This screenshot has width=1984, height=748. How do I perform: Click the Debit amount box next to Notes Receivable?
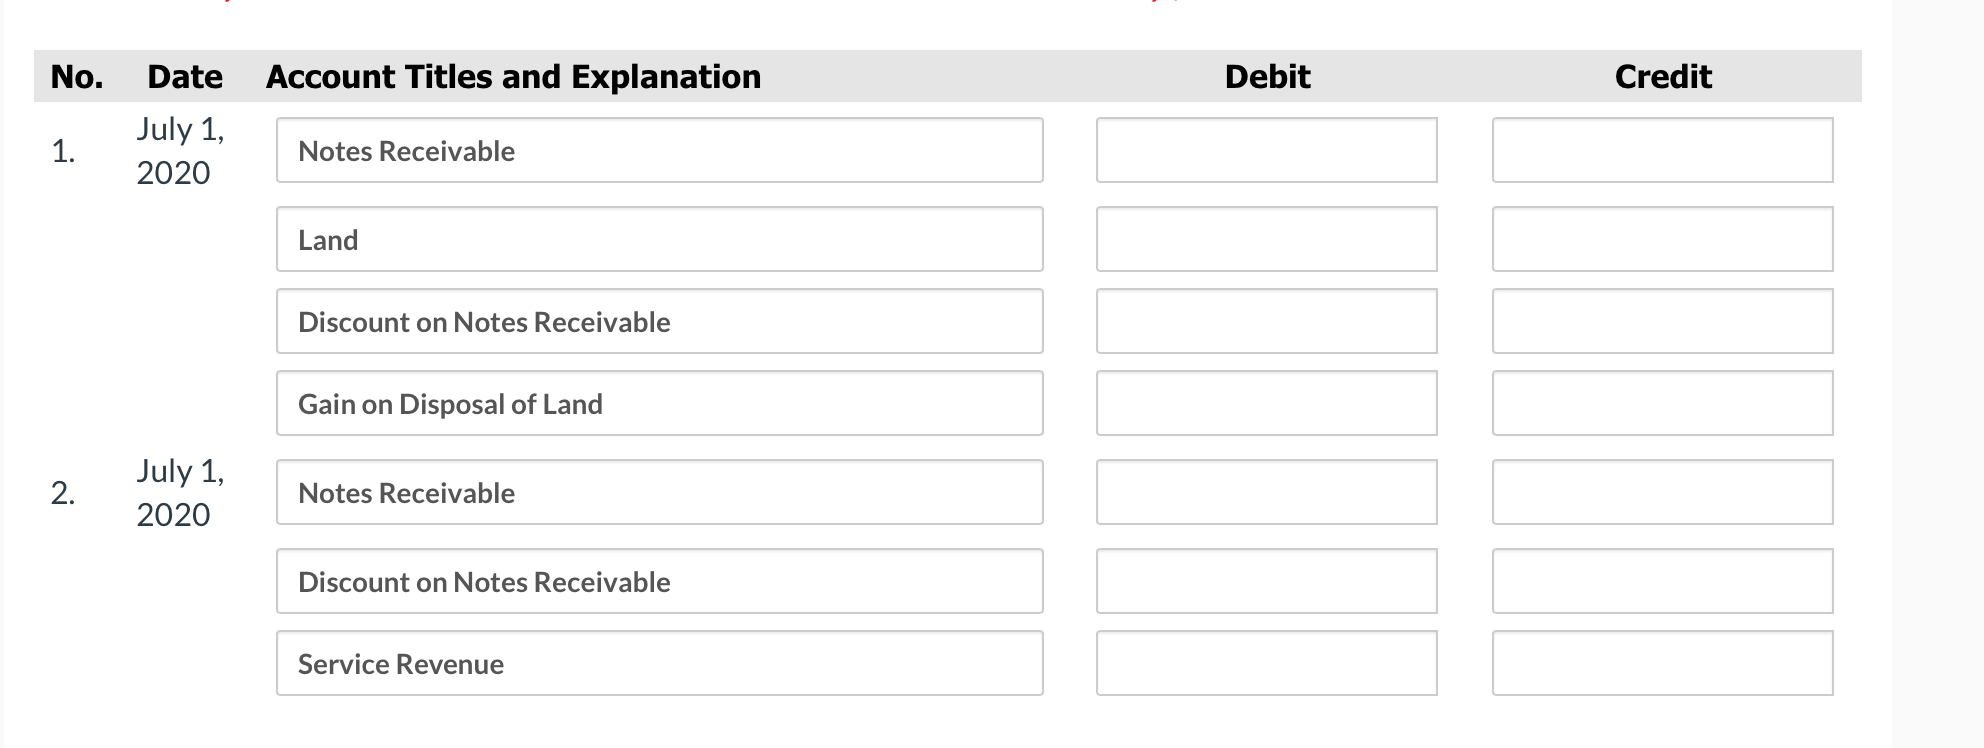coord(1265,150)
